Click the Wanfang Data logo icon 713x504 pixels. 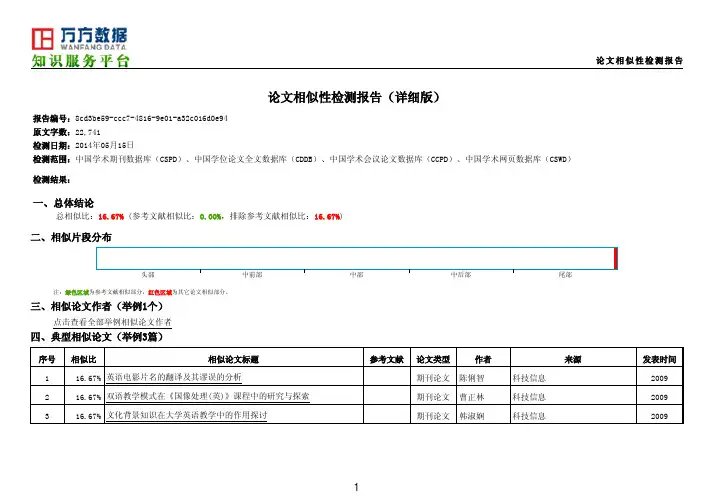click(42, 39)
